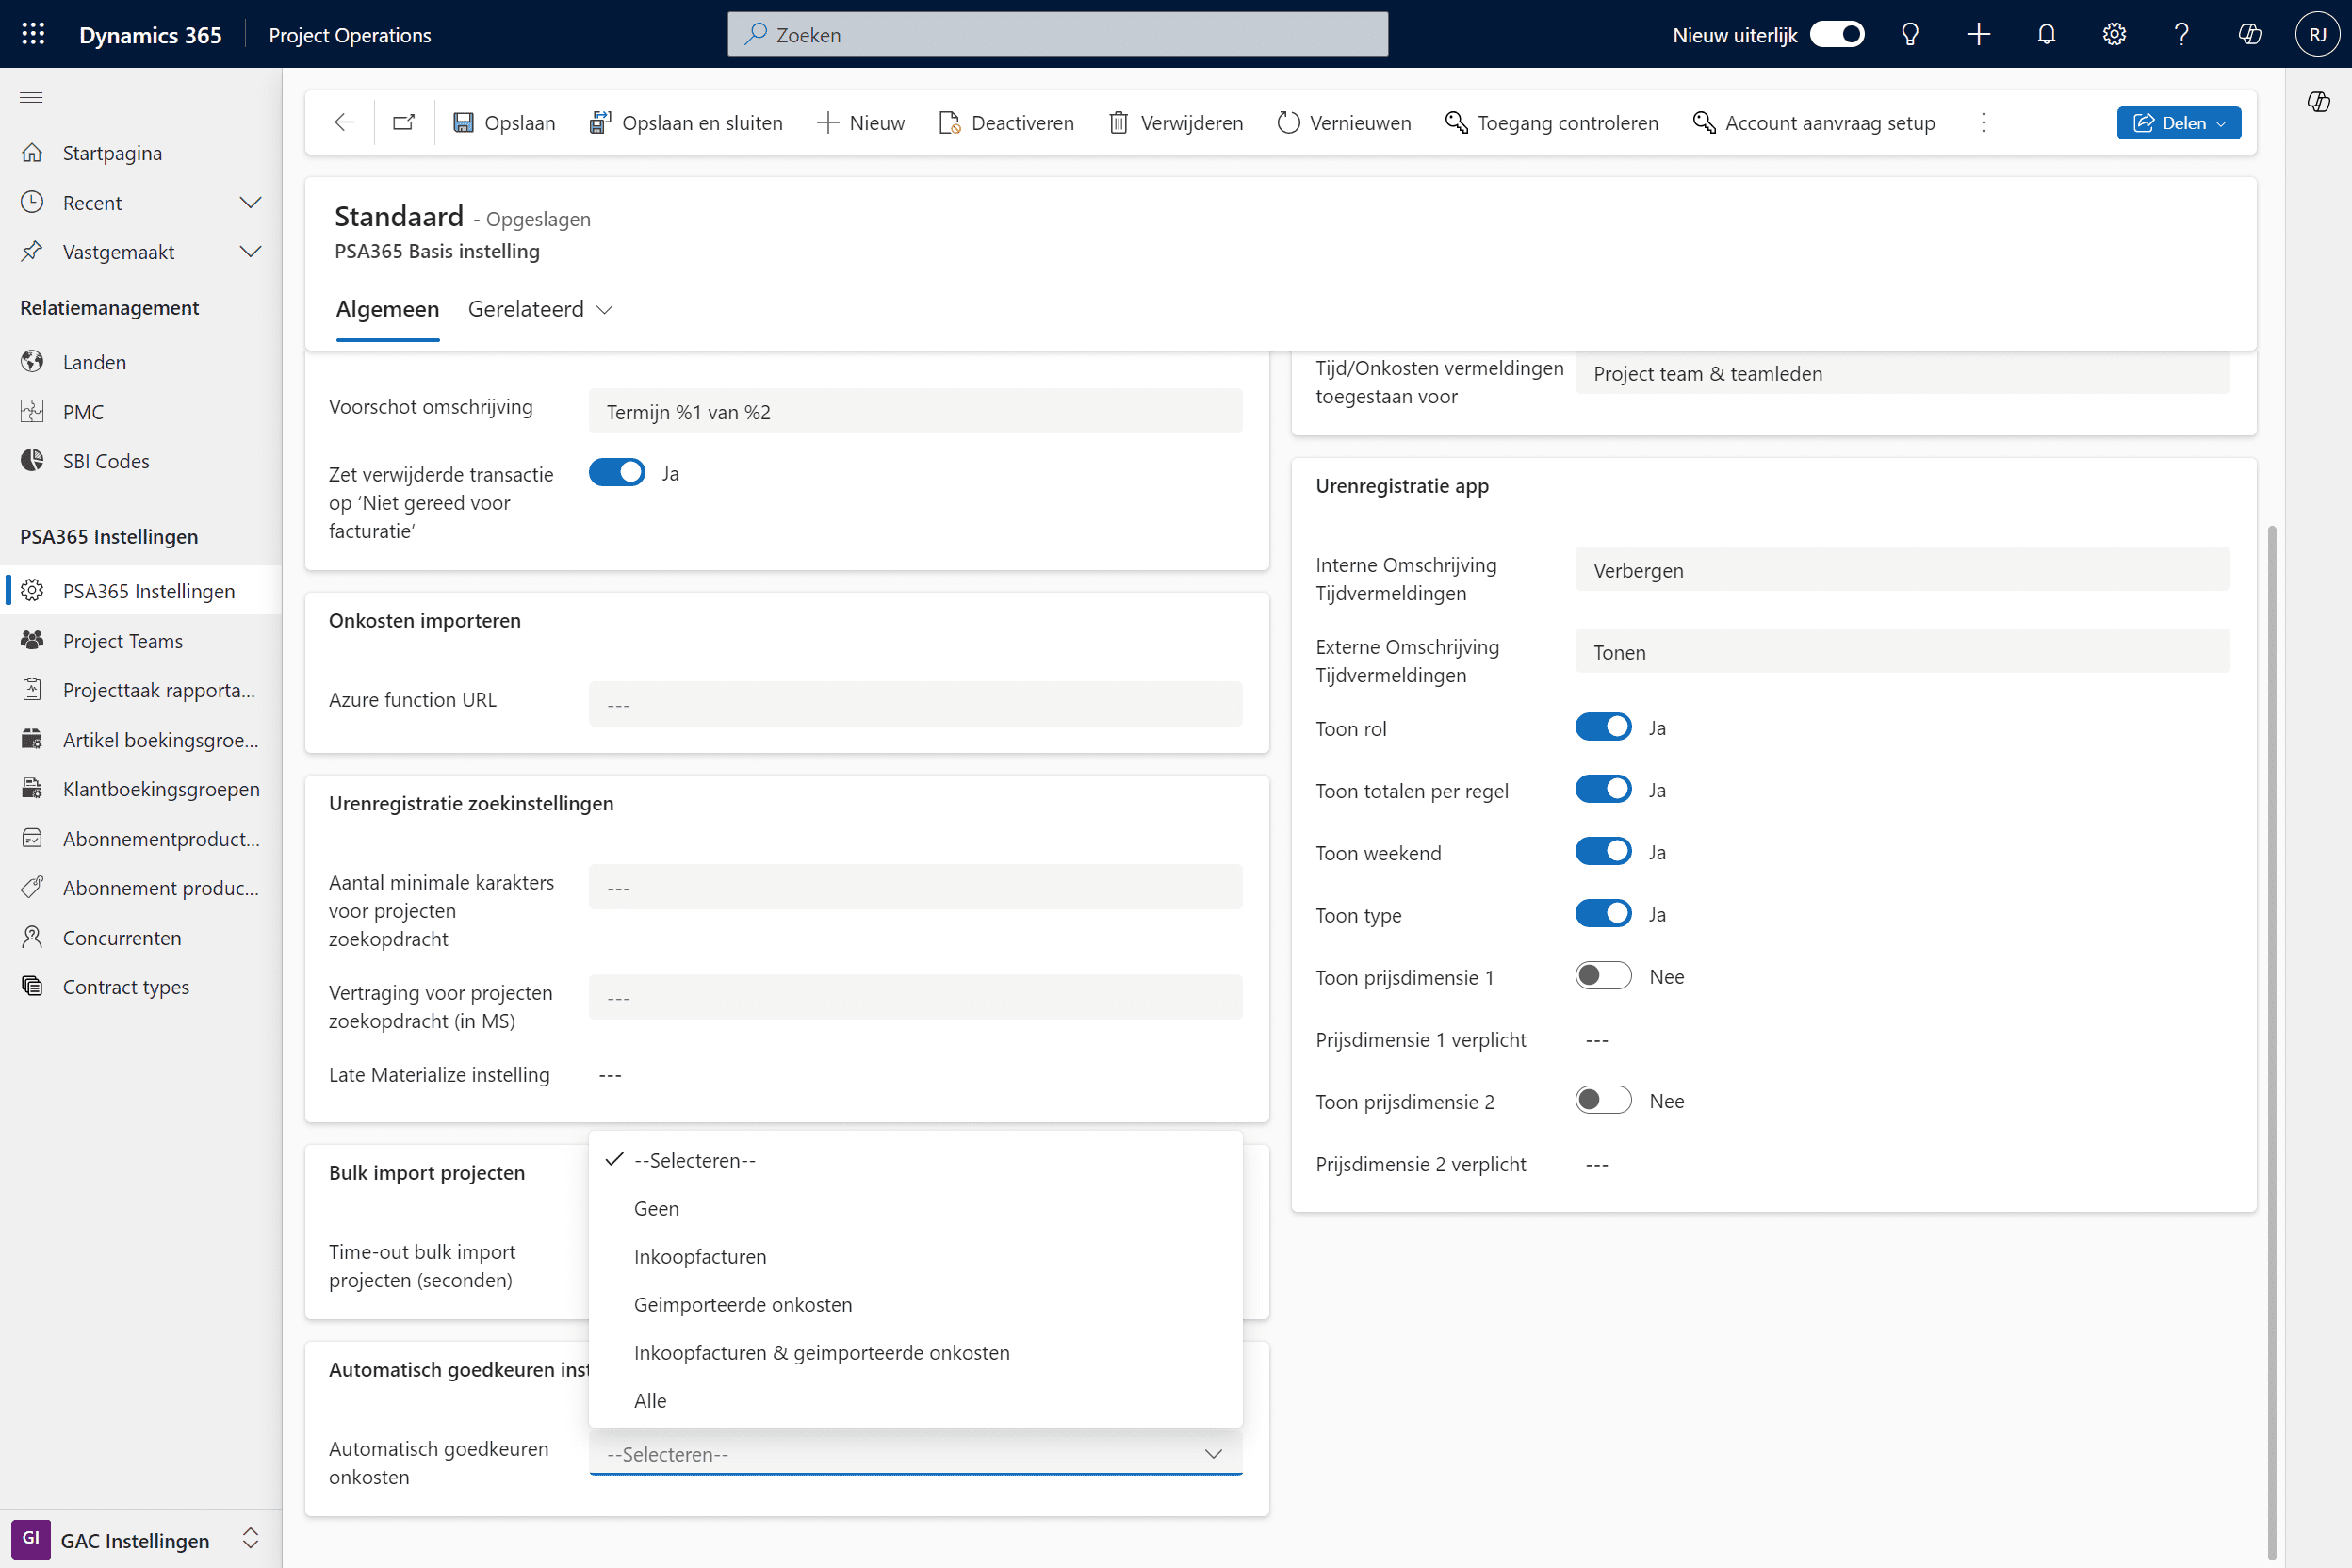Screen dimensions: 2352x1568
Task: Collapse the site map hamburger menu
Action: [32, 97]
